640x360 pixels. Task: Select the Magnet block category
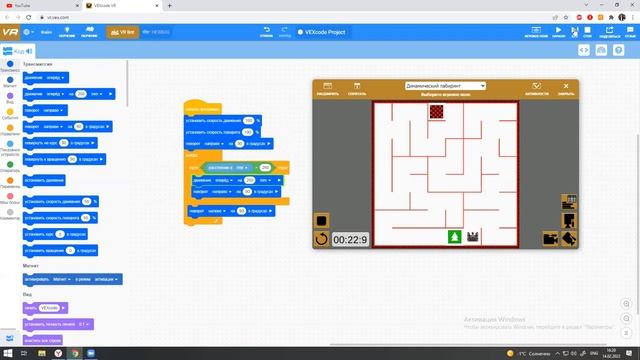tap(10, 82)
